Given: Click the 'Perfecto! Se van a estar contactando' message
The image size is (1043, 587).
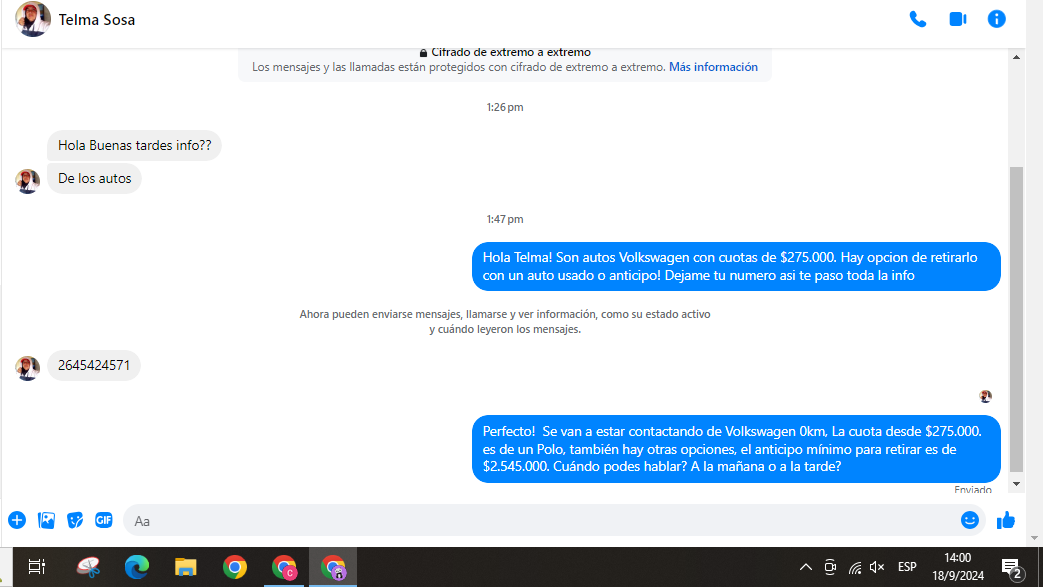Looking at the screenshot, I should (x=736, y=449).
